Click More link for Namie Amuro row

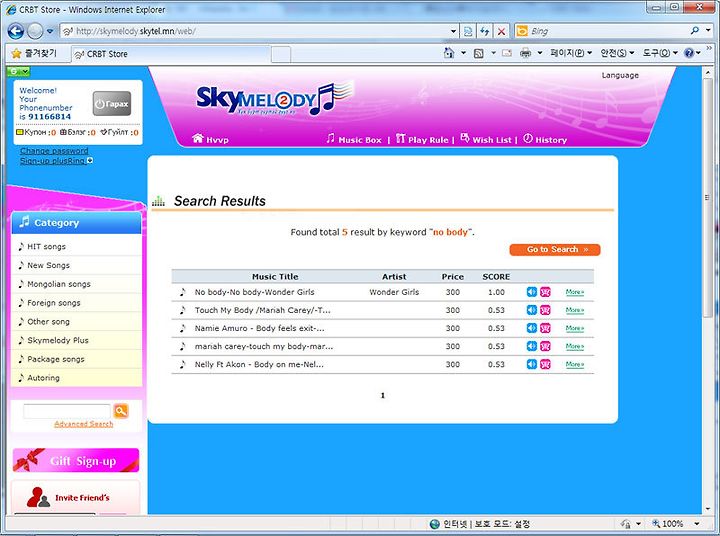point(574,328)
